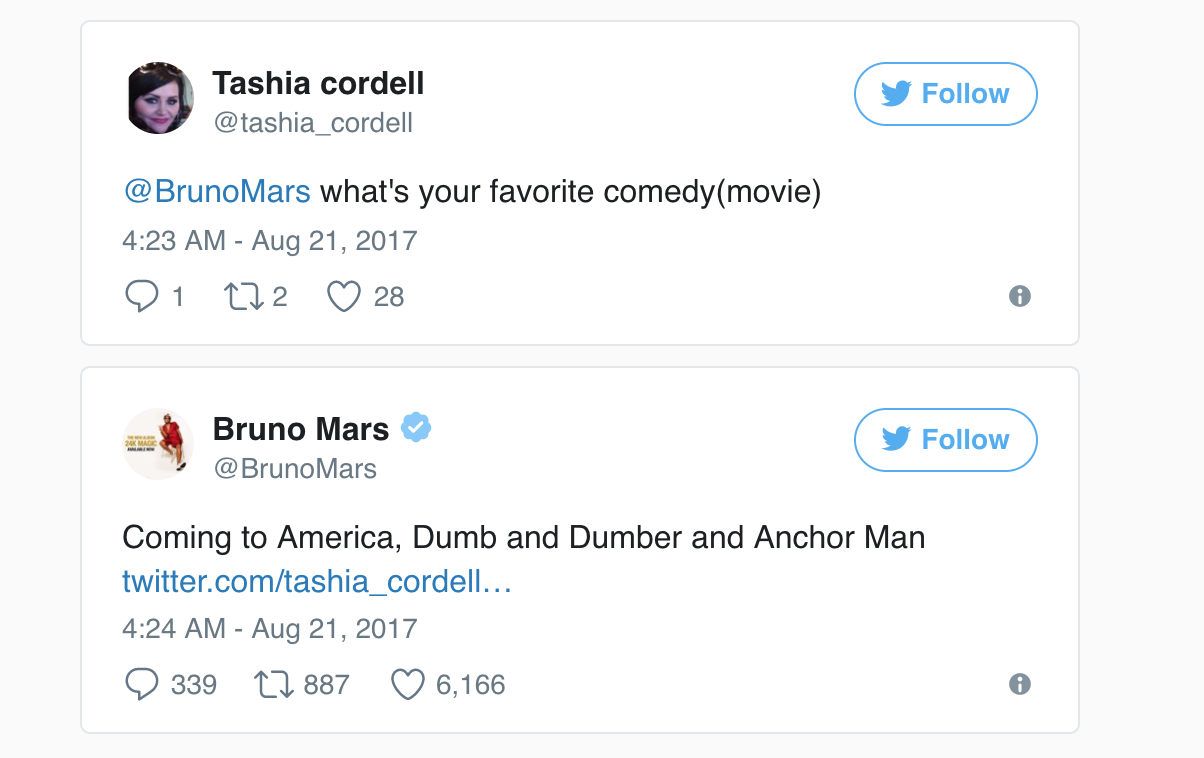Open the @tashia_cordell handle
1204x758 pixels.
coord(312,123)
